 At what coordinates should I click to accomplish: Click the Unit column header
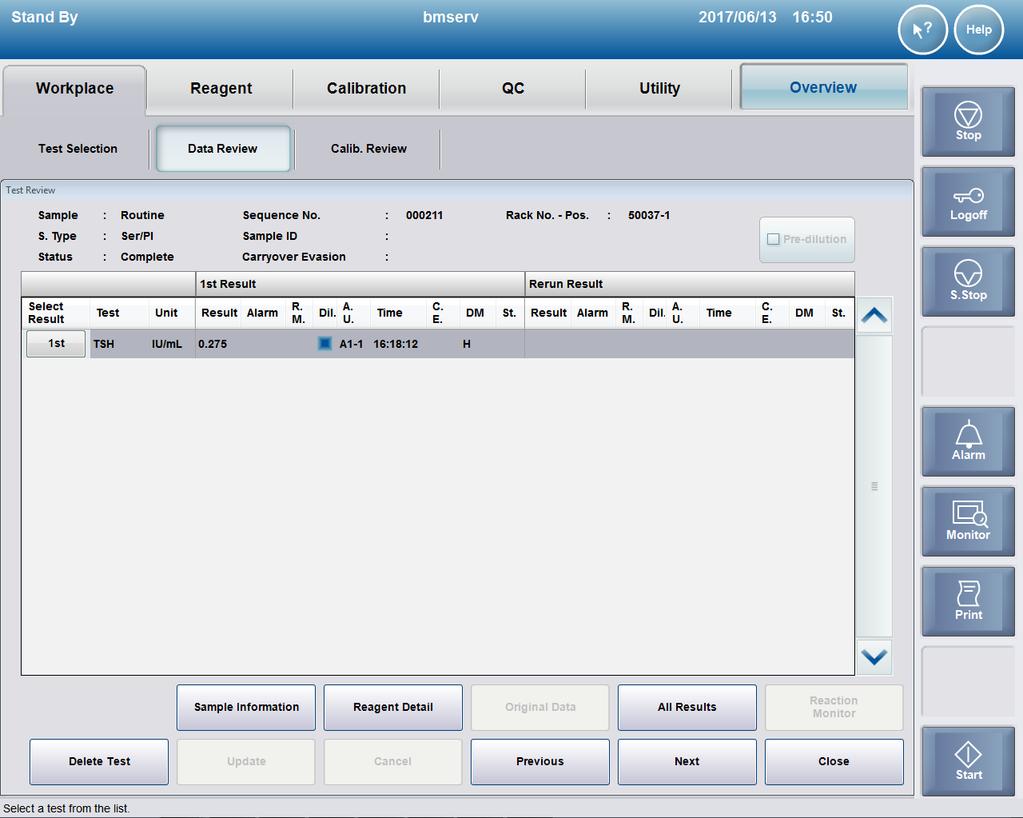point(166,313)
